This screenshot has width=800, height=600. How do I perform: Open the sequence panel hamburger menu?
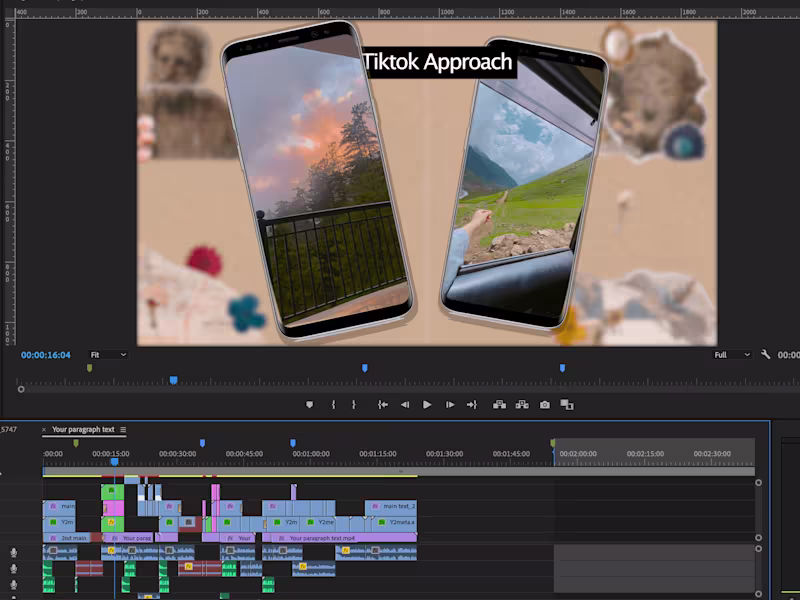click(x=123, y=430)
